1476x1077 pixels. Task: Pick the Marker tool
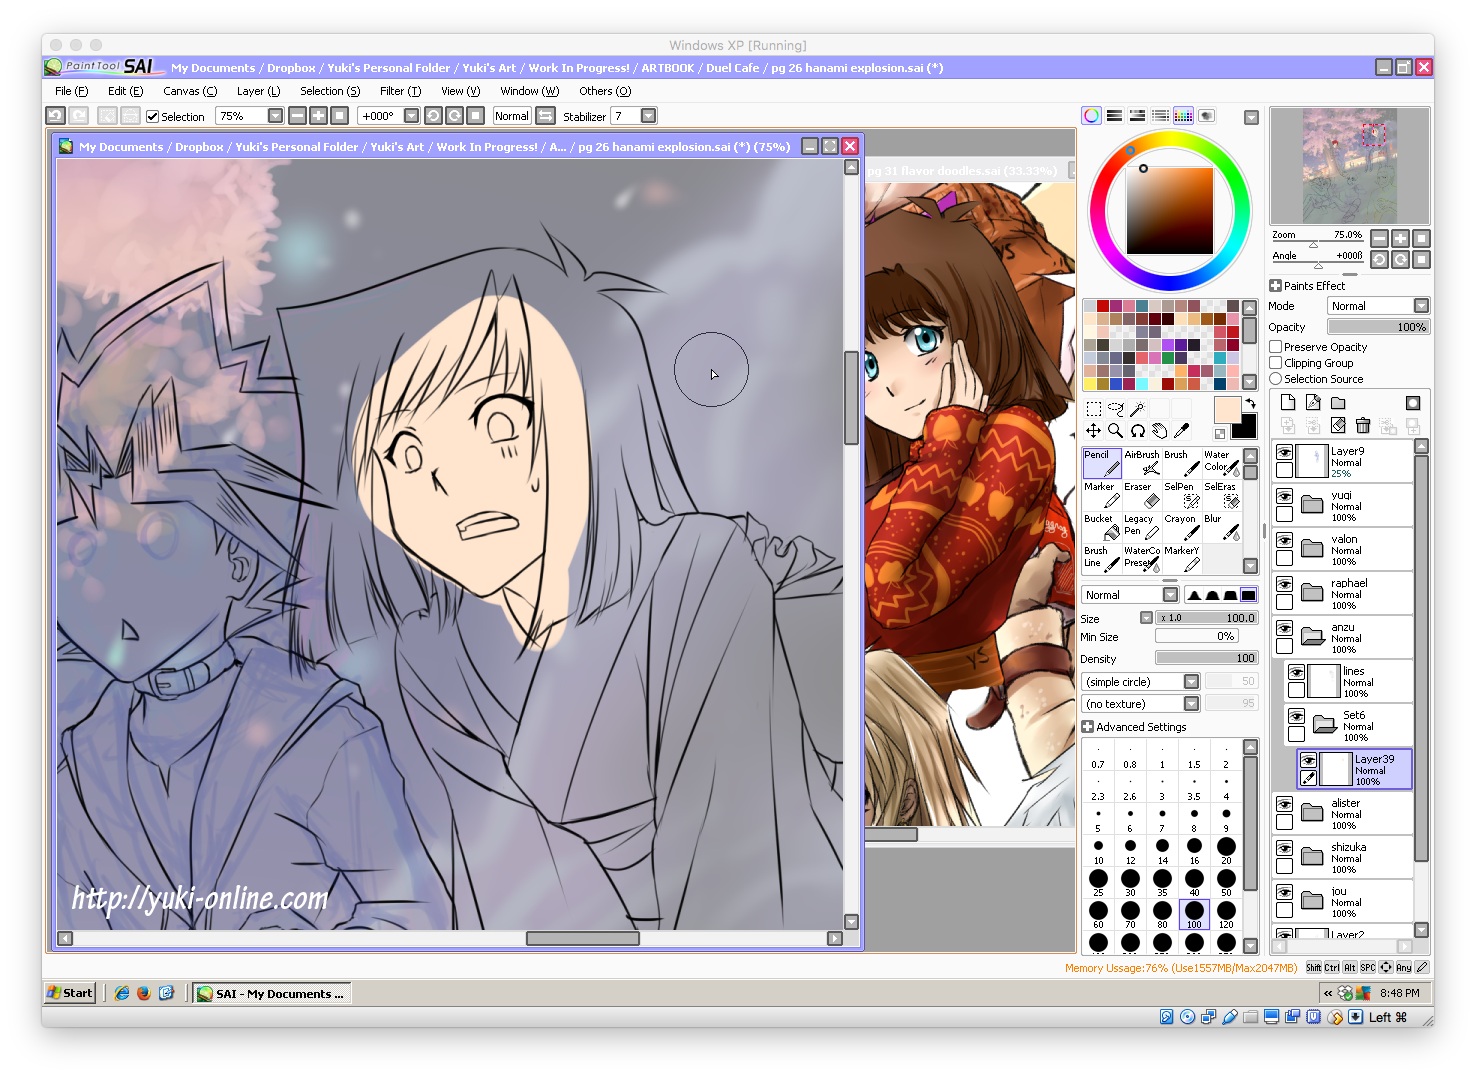[1102, 494]
